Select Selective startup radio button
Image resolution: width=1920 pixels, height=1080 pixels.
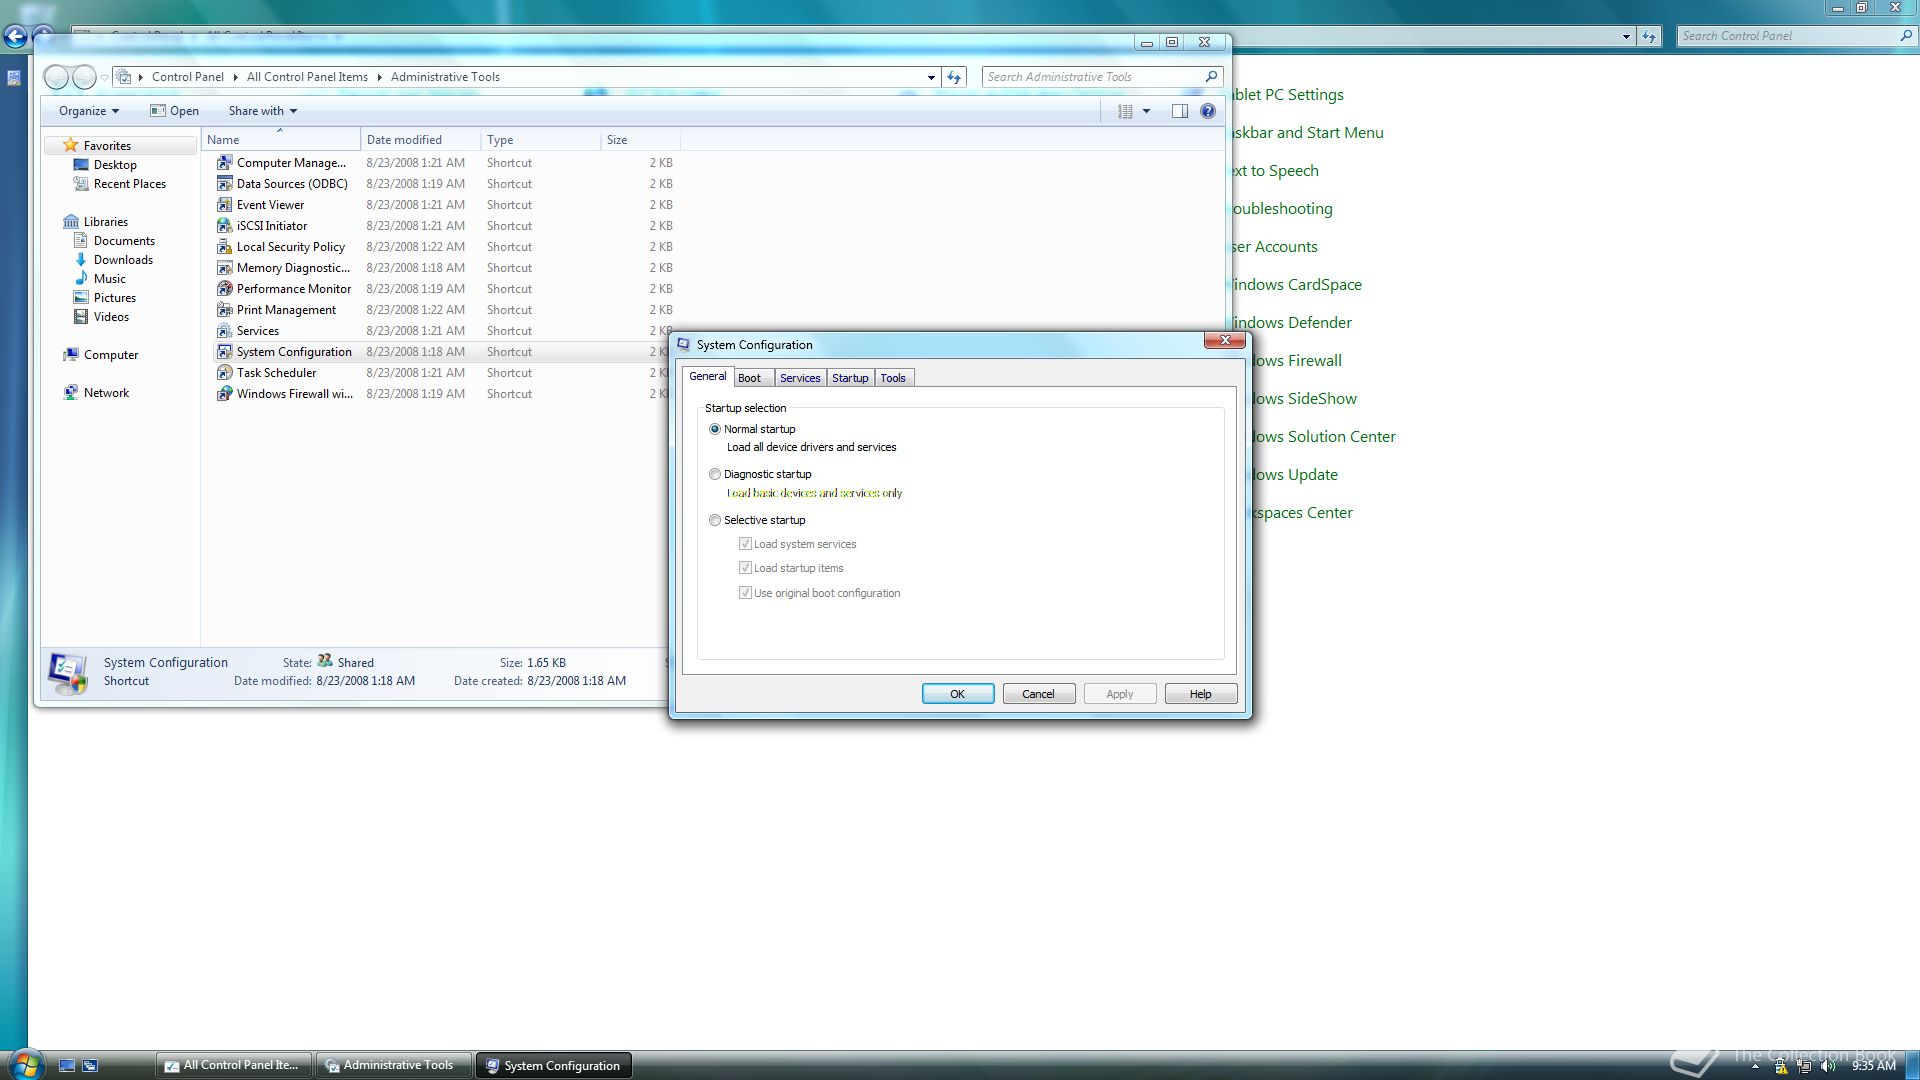click(x=715, y=520)
